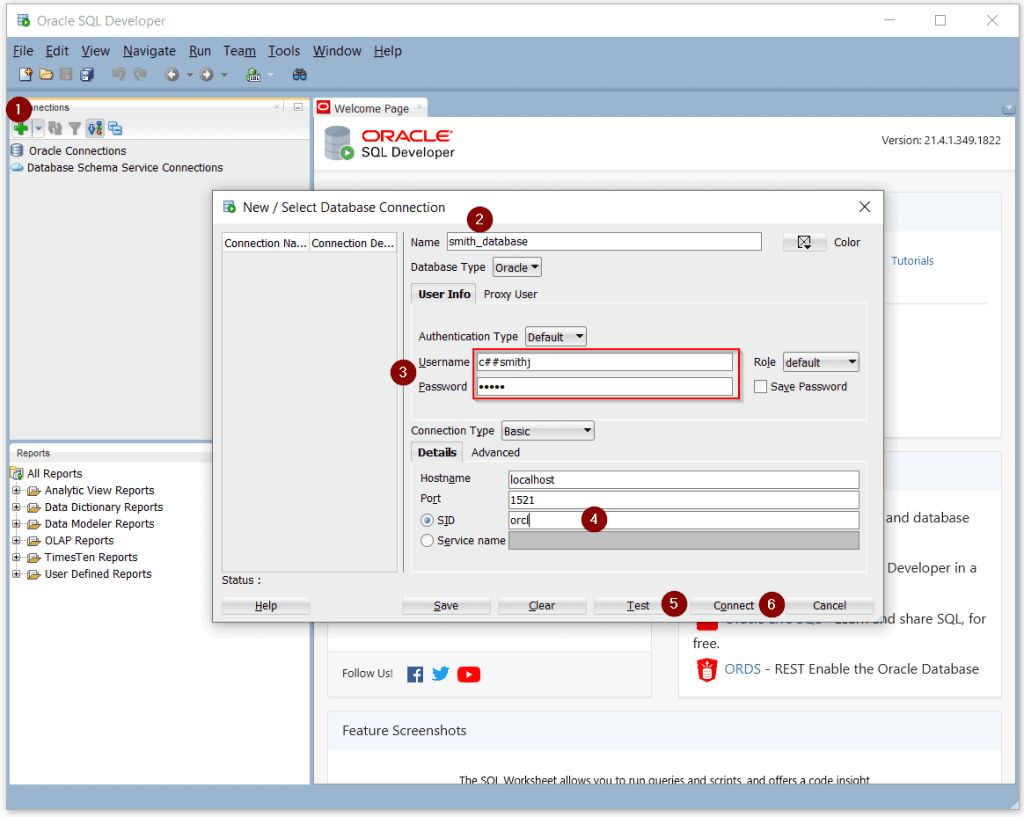Click the connection Name input field
The width and height of the screenshot is (1024, 817).
[x=604, y=242]
